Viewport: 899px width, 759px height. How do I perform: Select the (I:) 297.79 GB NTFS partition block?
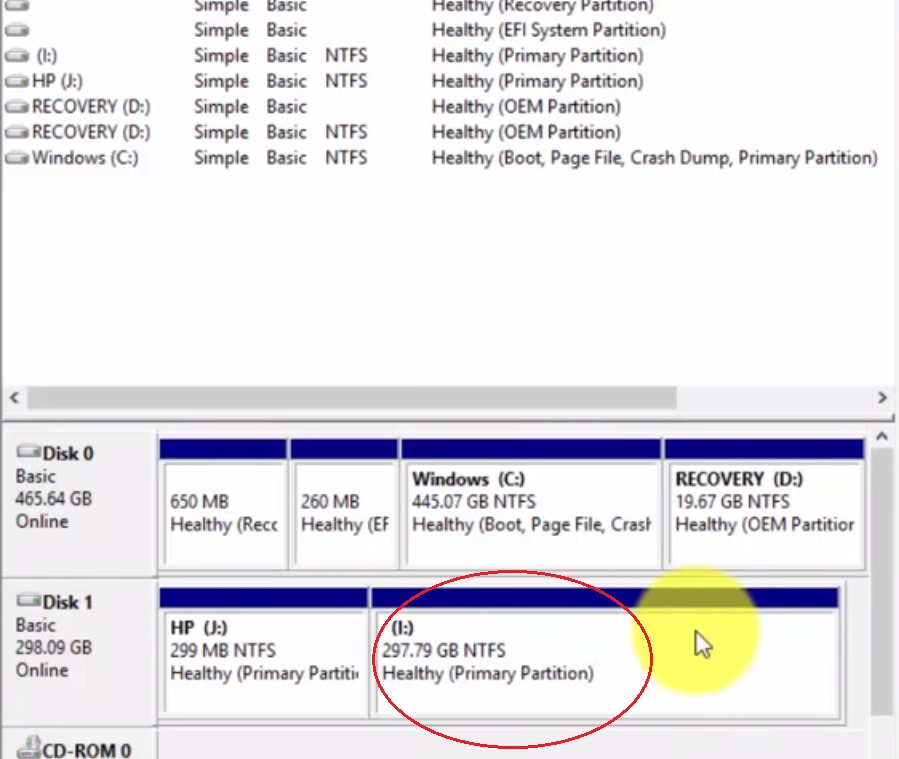[x=605, y=653]
